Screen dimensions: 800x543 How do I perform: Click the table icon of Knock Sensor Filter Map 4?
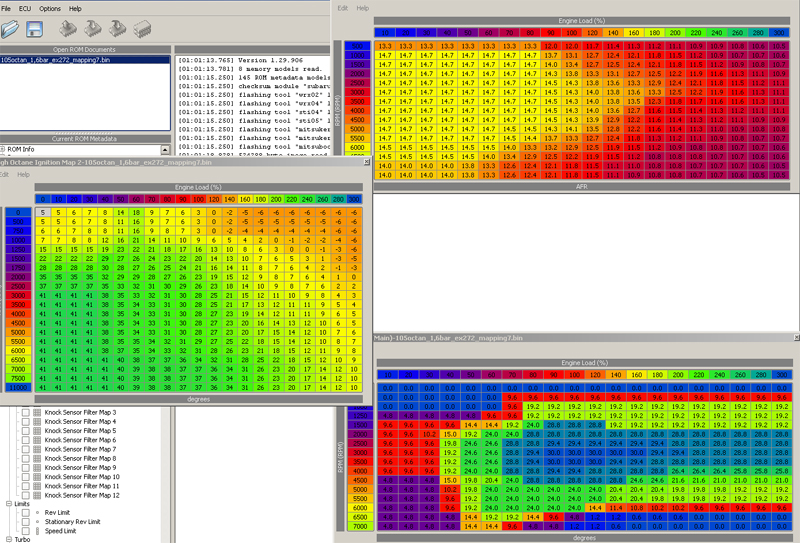tap(37, 422)
